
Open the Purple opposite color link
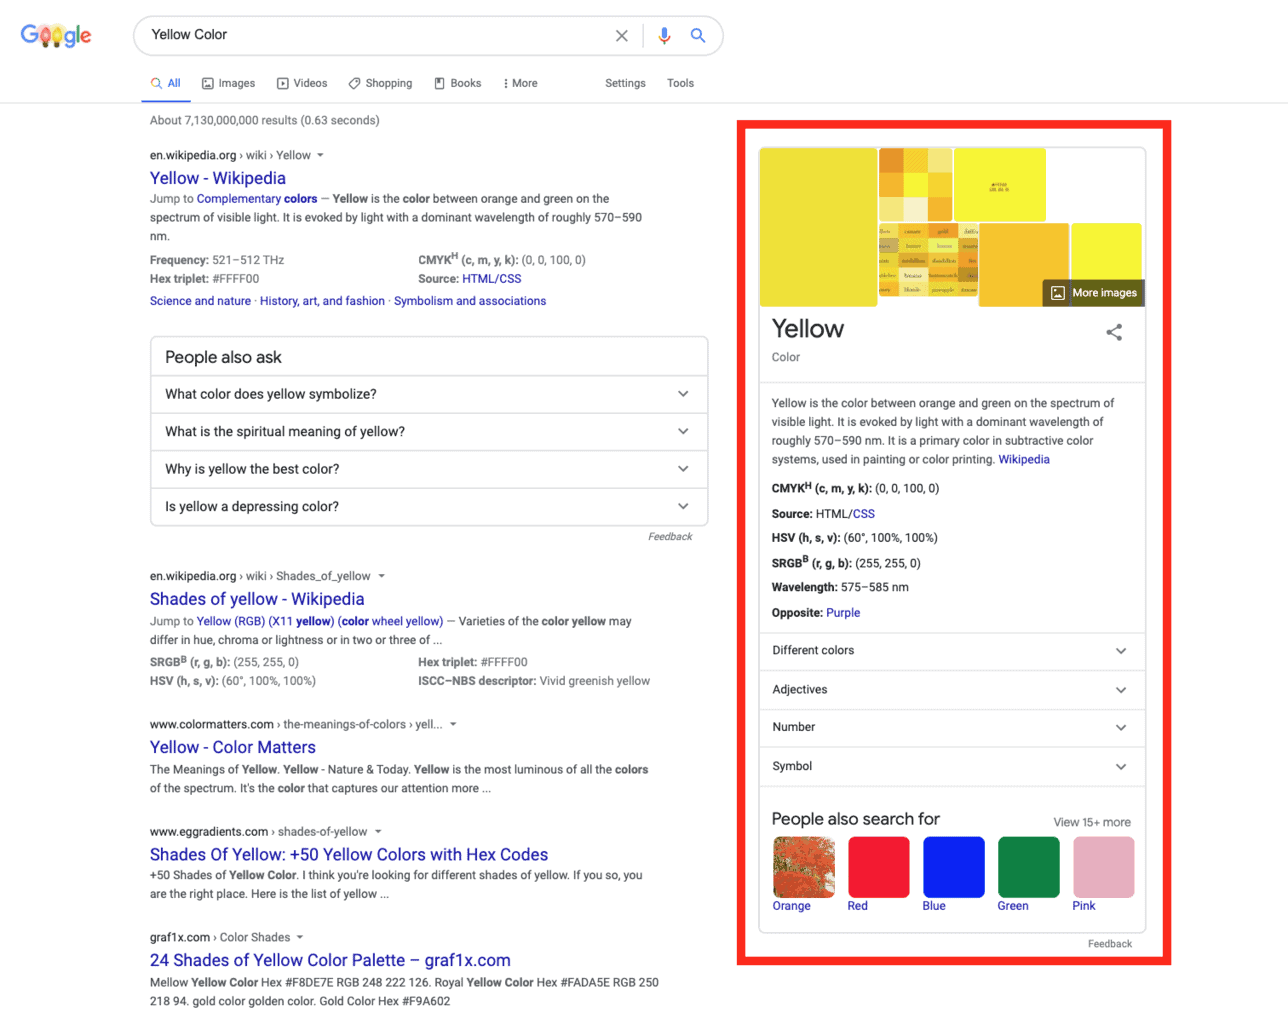tap(843, 612)
